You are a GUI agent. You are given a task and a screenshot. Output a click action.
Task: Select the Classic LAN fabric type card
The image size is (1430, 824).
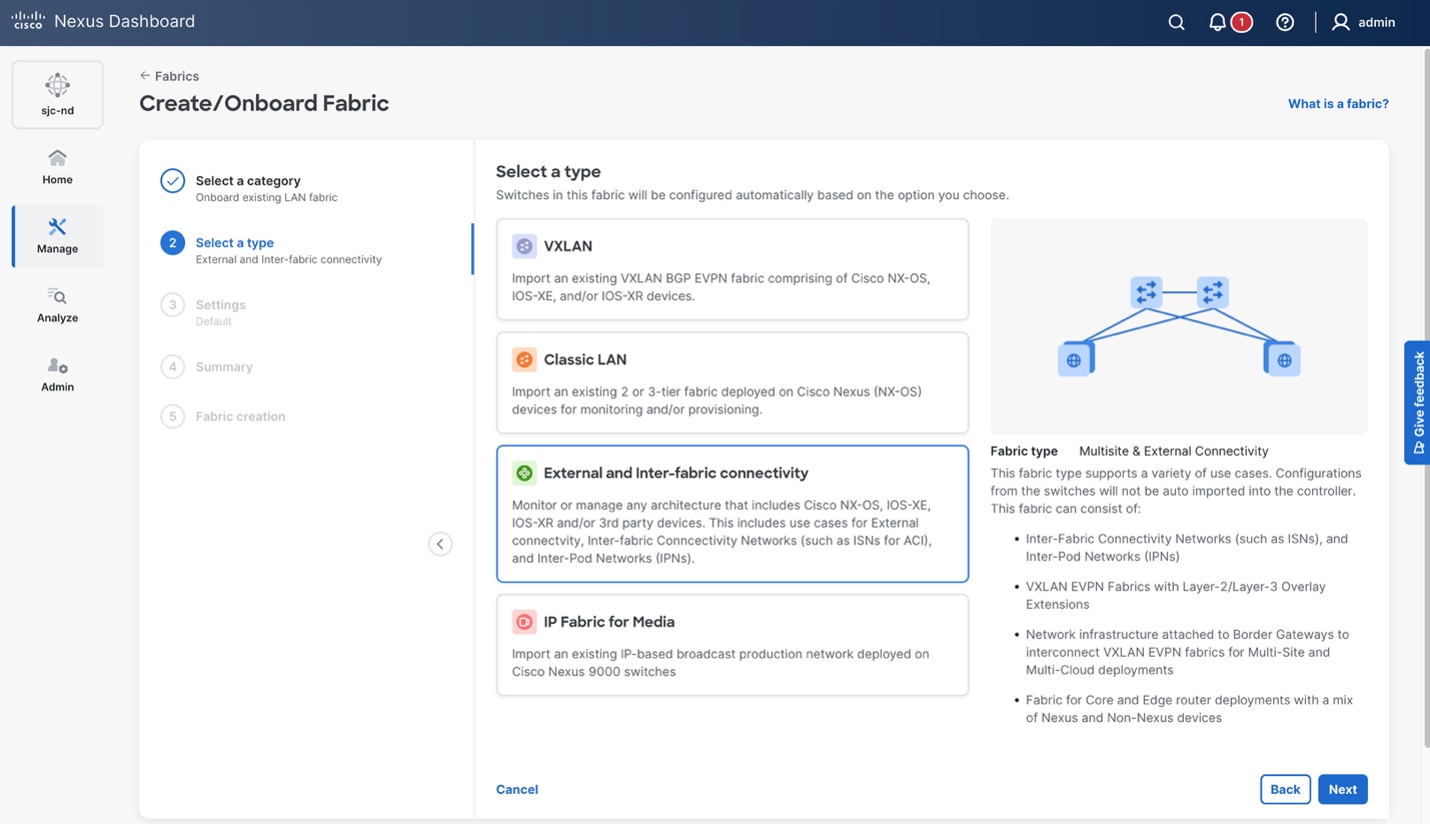click(732, 383)
